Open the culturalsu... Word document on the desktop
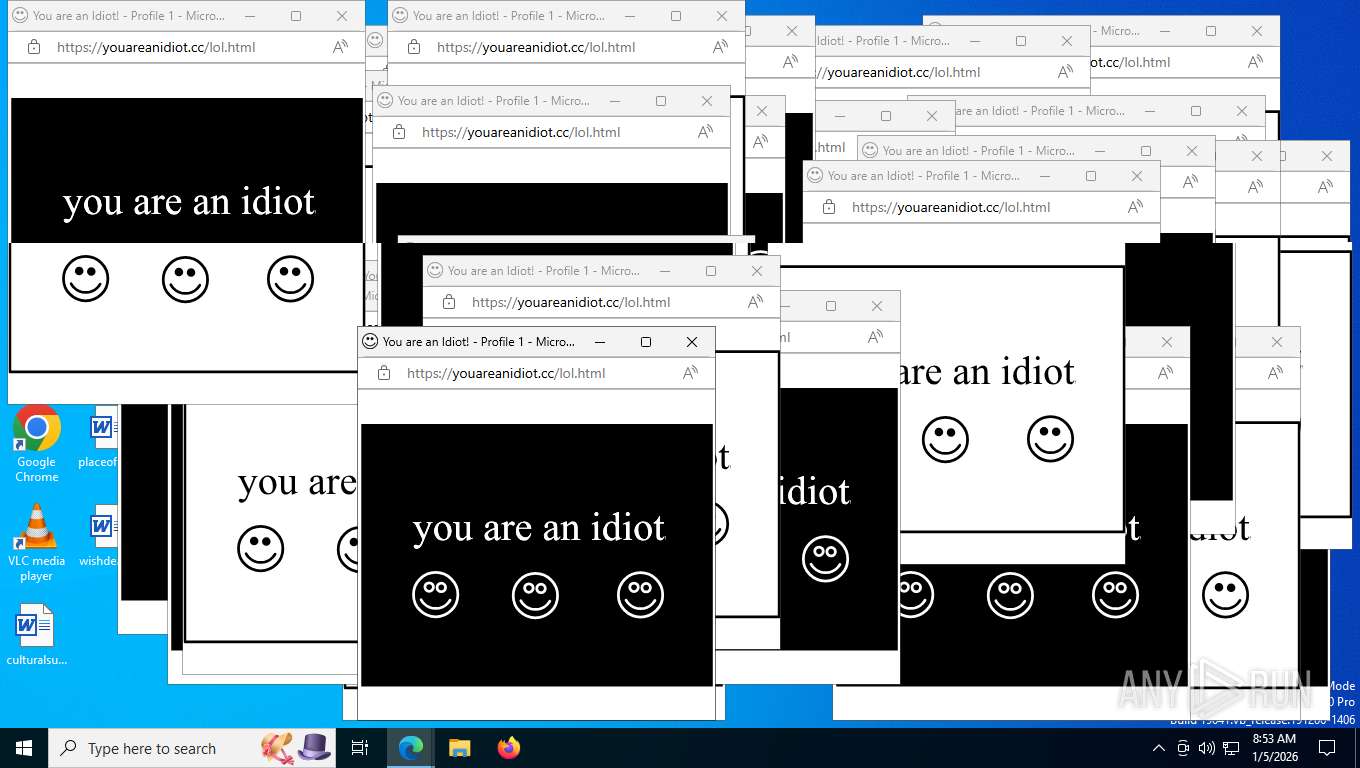1360x768 pixels. (36, 635)
